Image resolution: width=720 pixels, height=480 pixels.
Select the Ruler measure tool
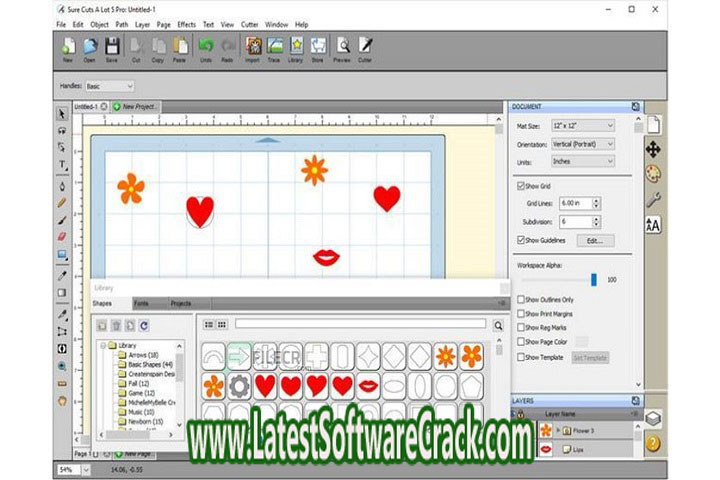click(62, 384)
